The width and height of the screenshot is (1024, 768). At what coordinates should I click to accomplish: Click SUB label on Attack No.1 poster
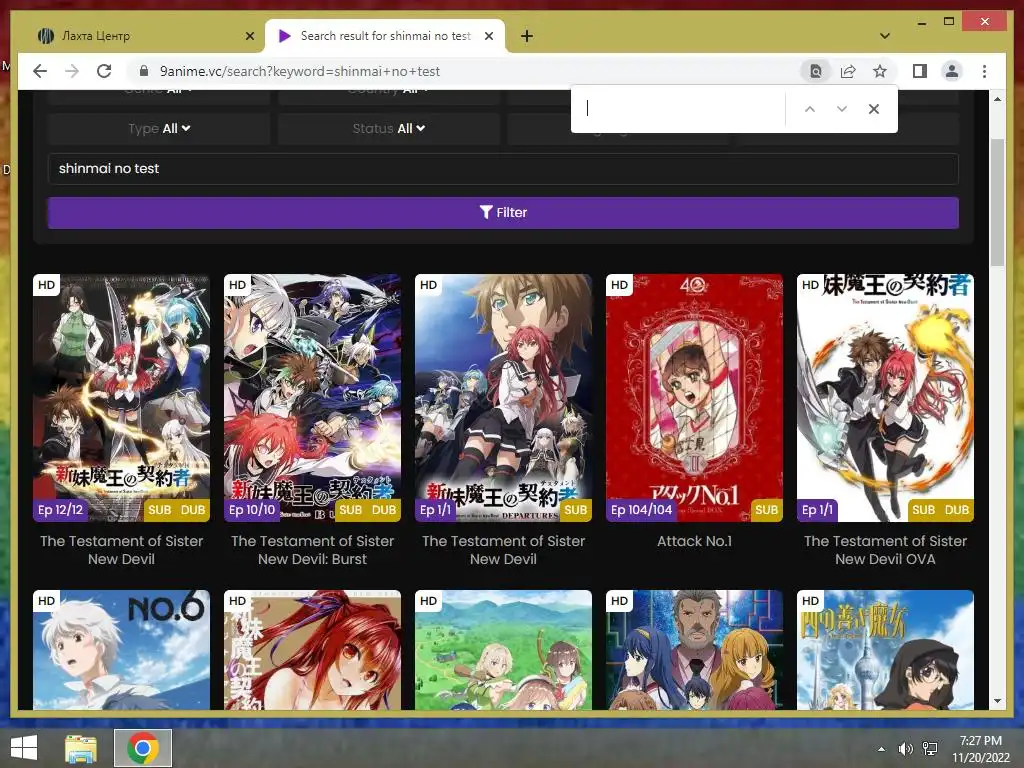(x=766, y=510)
